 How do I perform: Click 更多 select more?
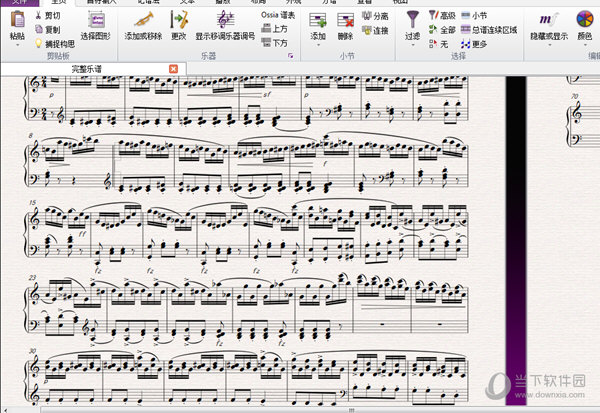(474, 44)
